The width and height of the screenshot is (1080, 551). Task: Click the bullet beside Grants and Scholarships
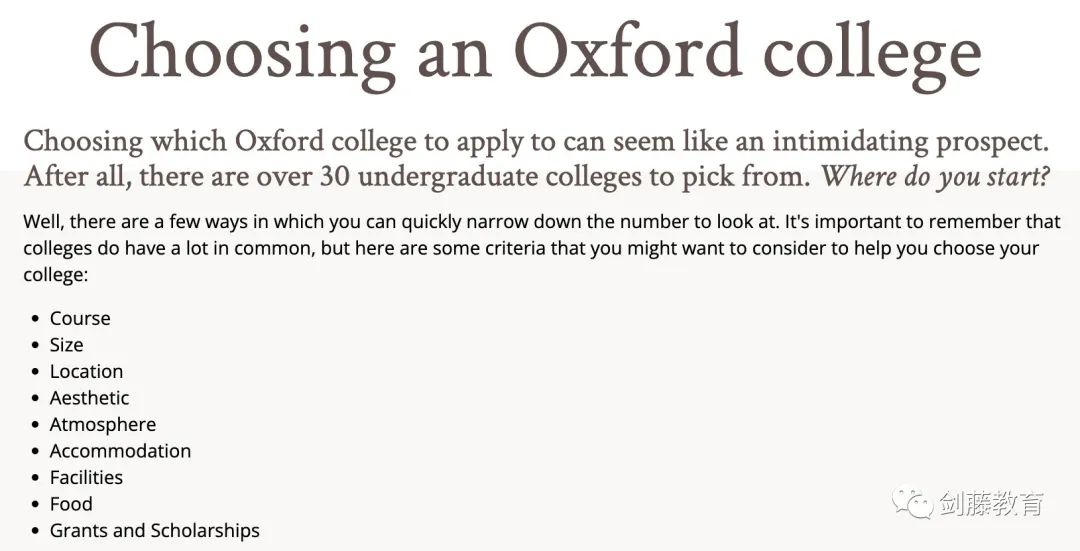click(36, 531)
